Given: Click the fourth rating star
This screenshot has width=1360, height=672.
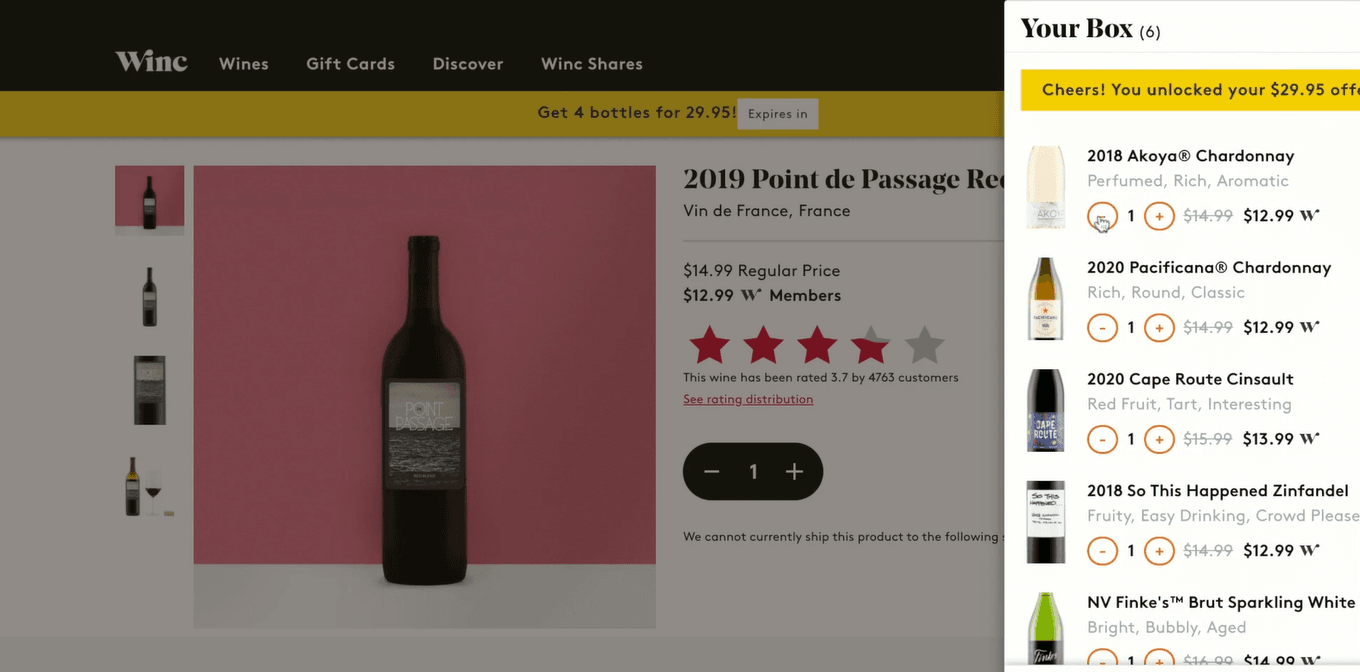Looking at the screenshot, I should pyautogui.click(x=870, y=345).
